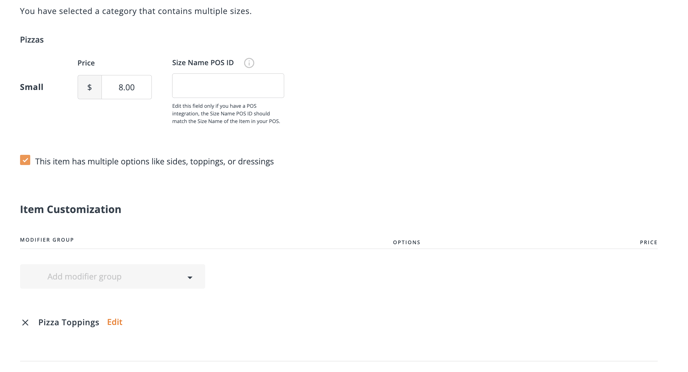Click the POS integration helper text
The height and width of the screenshot is (372, 688).
point(226,114)
